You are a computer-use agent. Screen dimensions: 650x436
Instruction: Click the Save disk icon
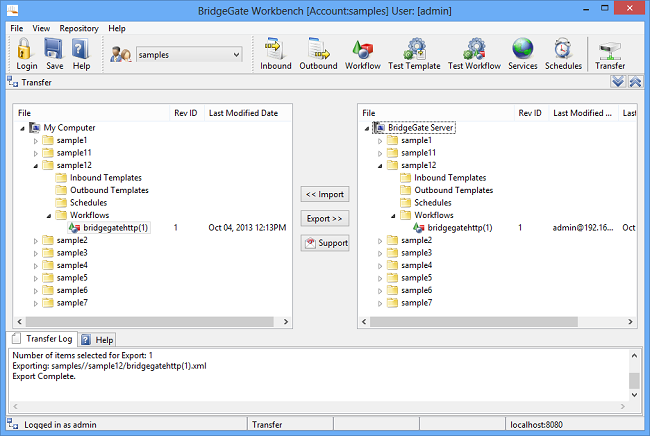coord(55,50)
